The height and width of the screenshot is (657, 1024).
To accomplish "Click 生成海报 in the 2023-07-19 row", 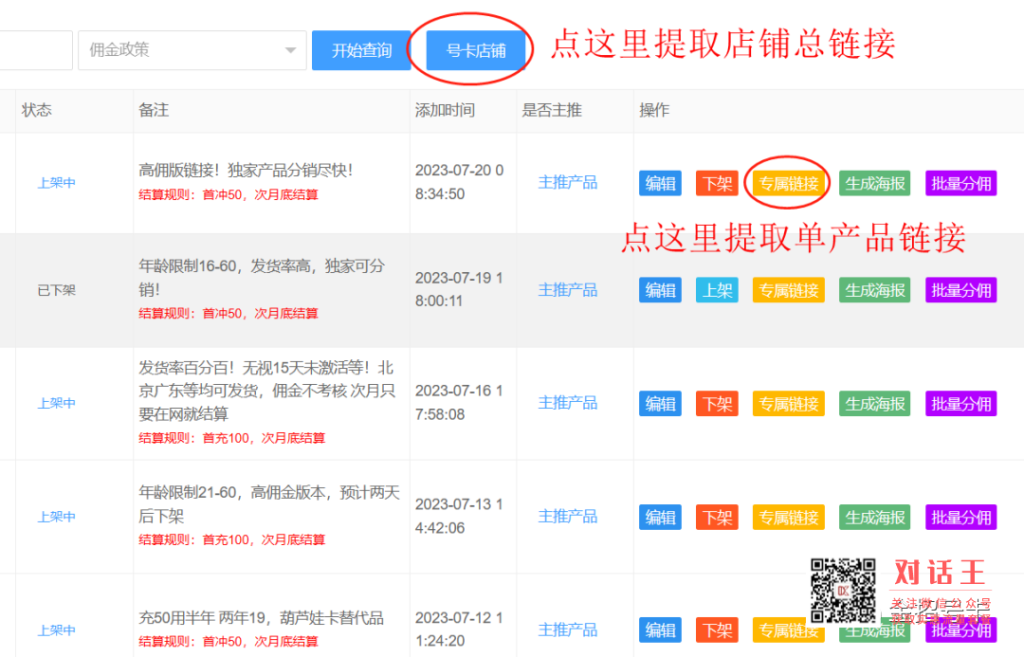I will point(874,290).
